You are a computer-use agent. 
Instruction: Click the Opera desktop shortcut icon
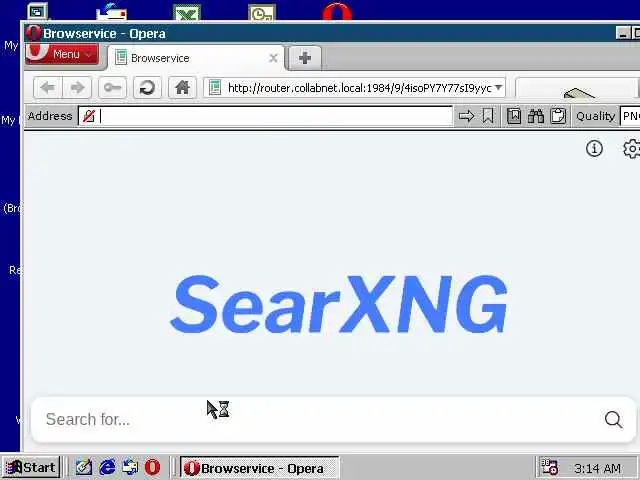(337, 11)
